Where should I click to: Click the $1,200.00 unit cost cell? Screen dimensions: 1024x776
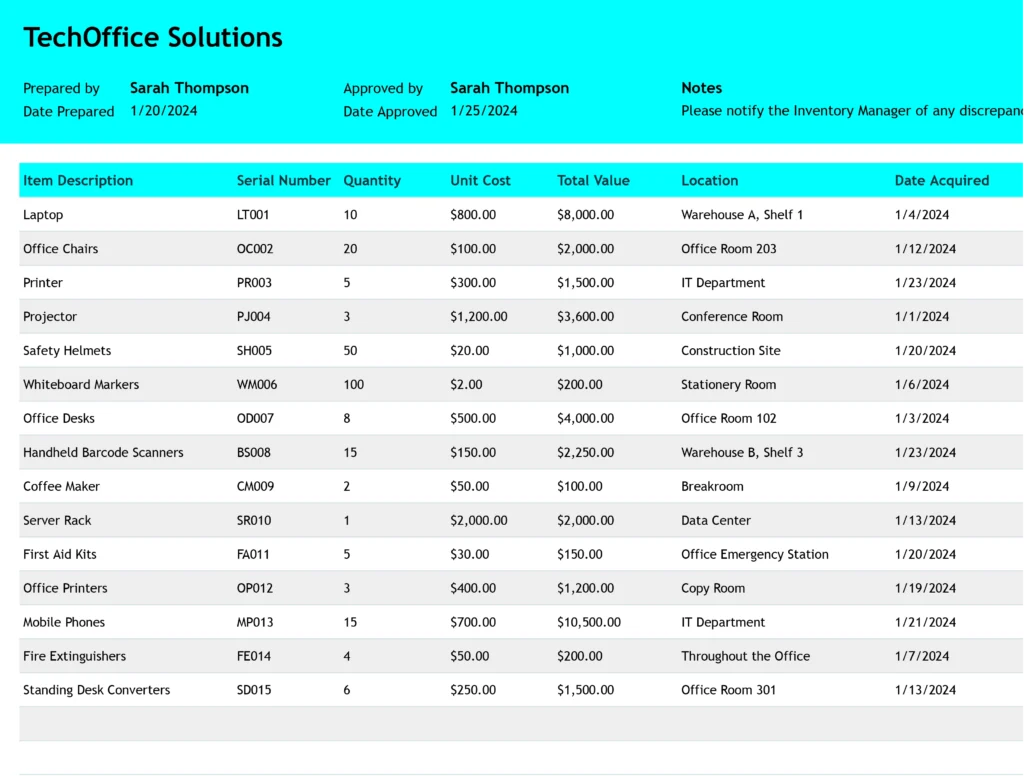479,317
